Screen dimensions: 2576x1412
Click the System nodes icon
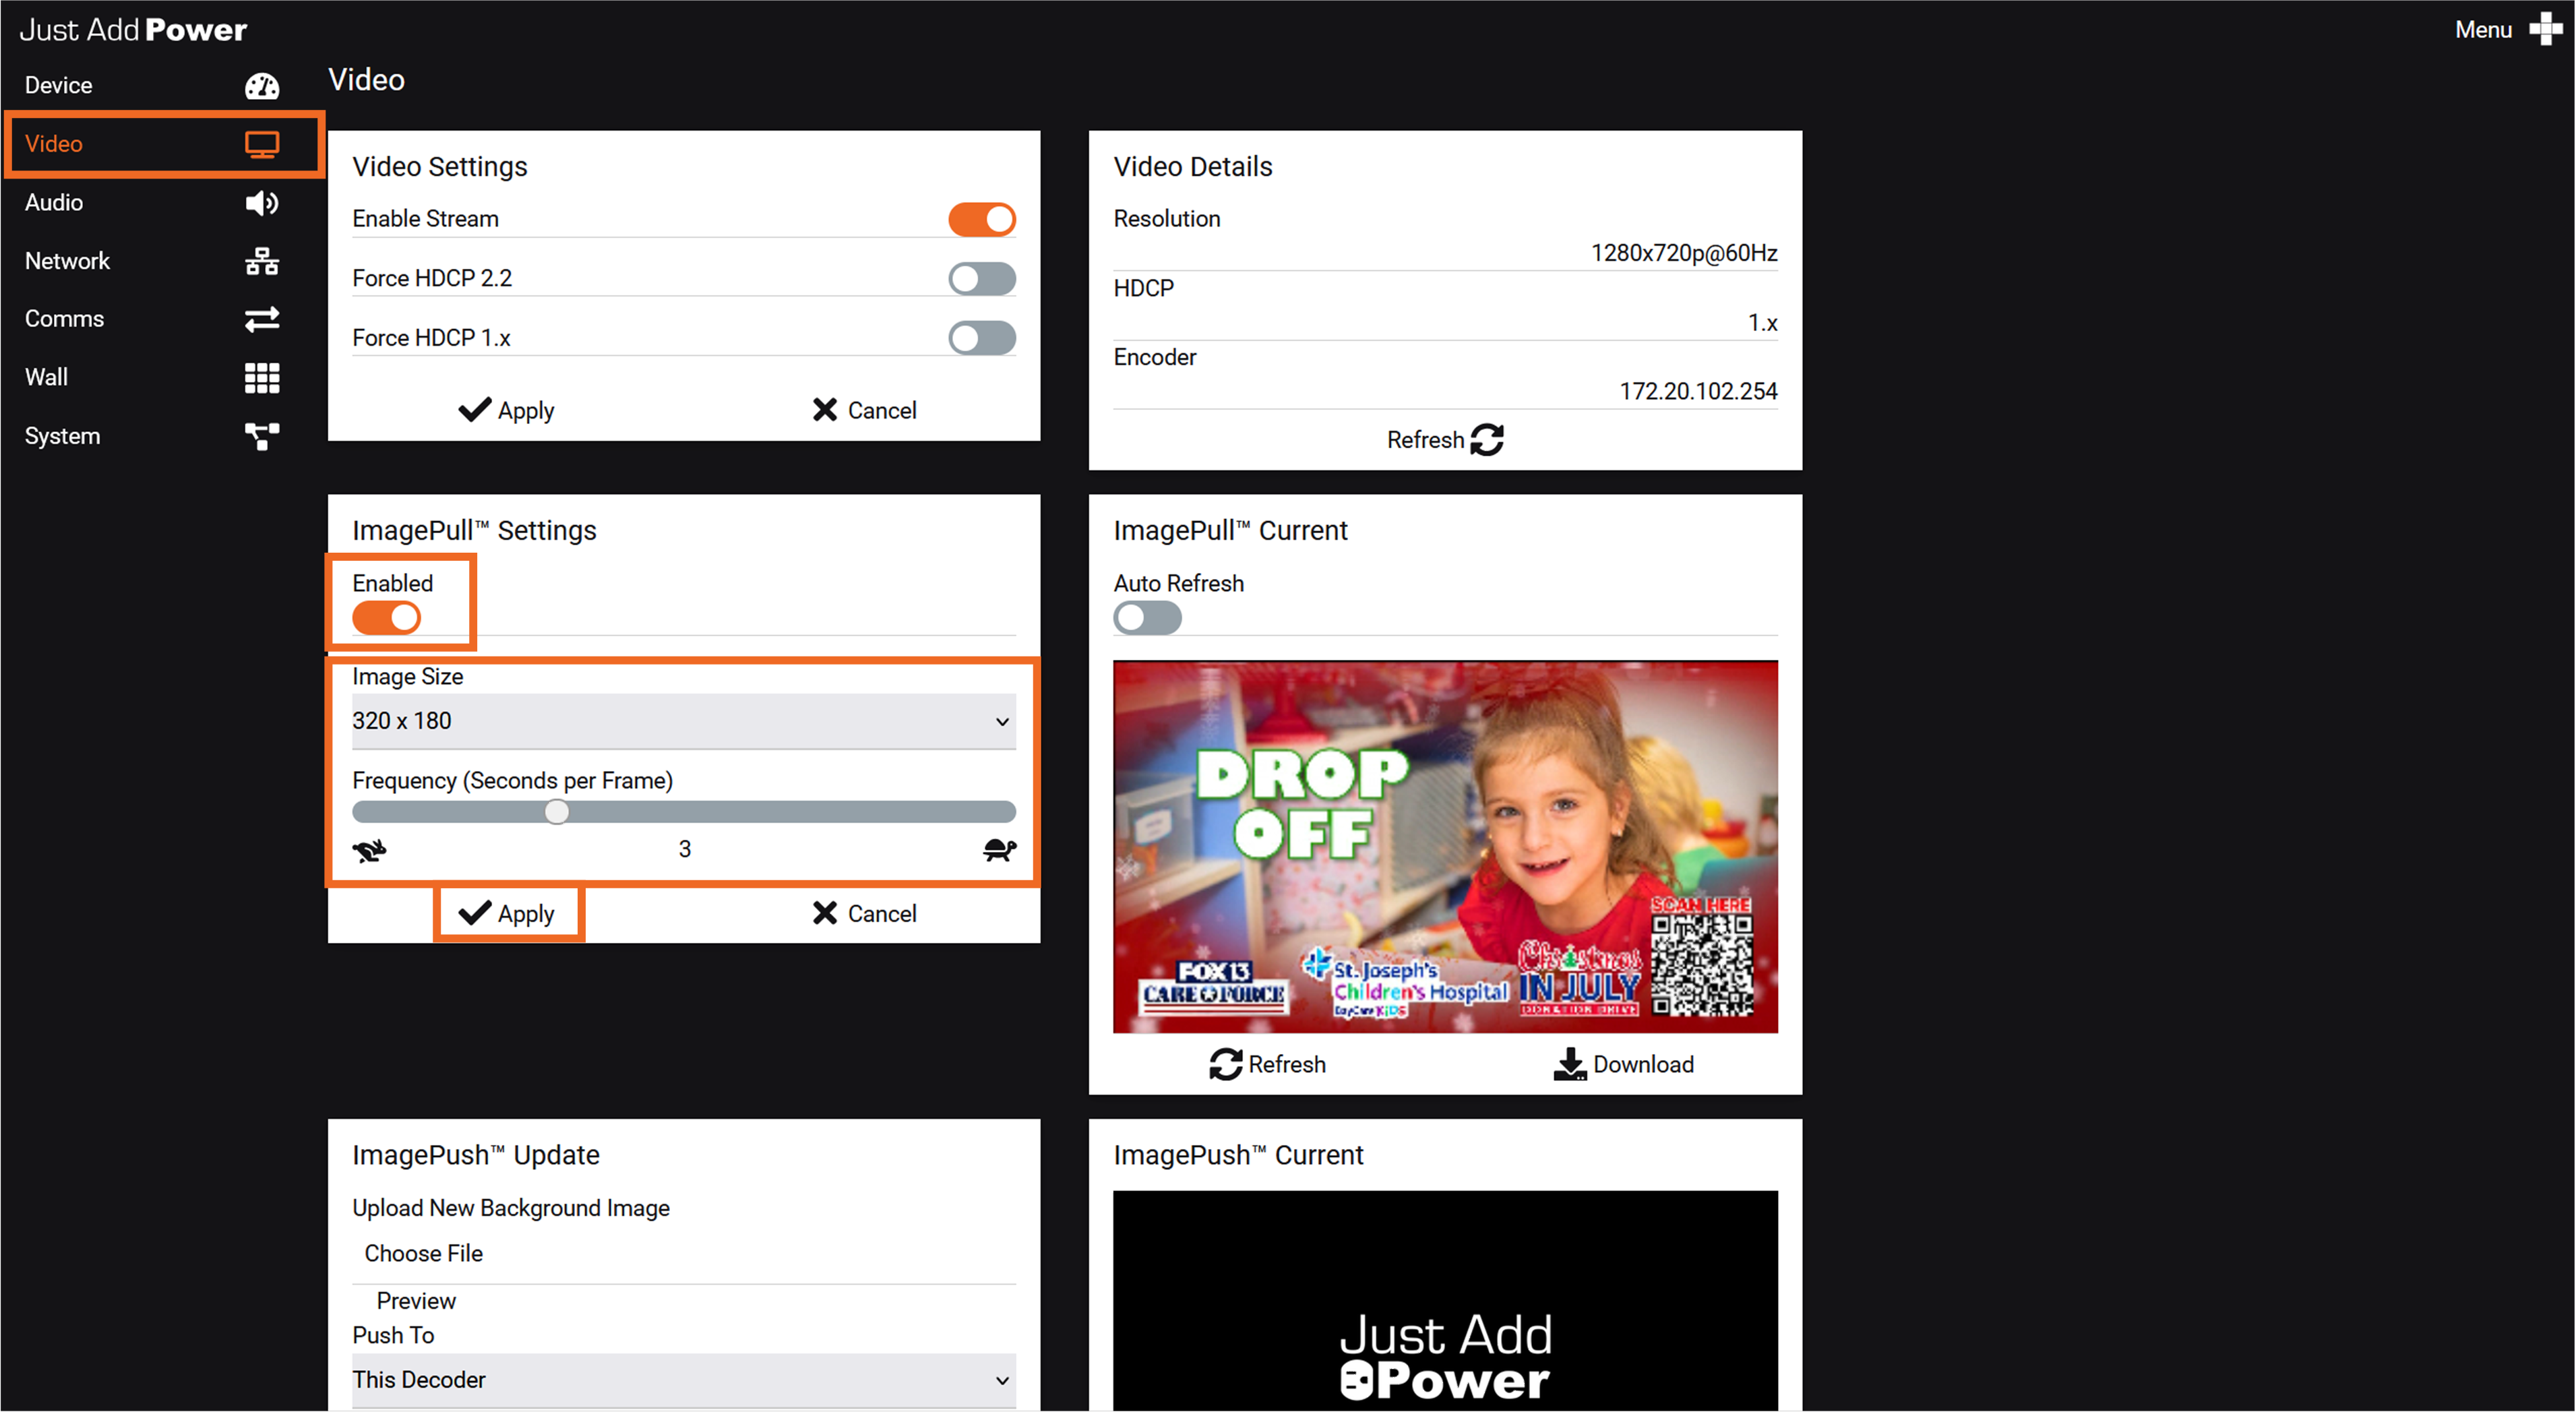(x=262, y=436)
